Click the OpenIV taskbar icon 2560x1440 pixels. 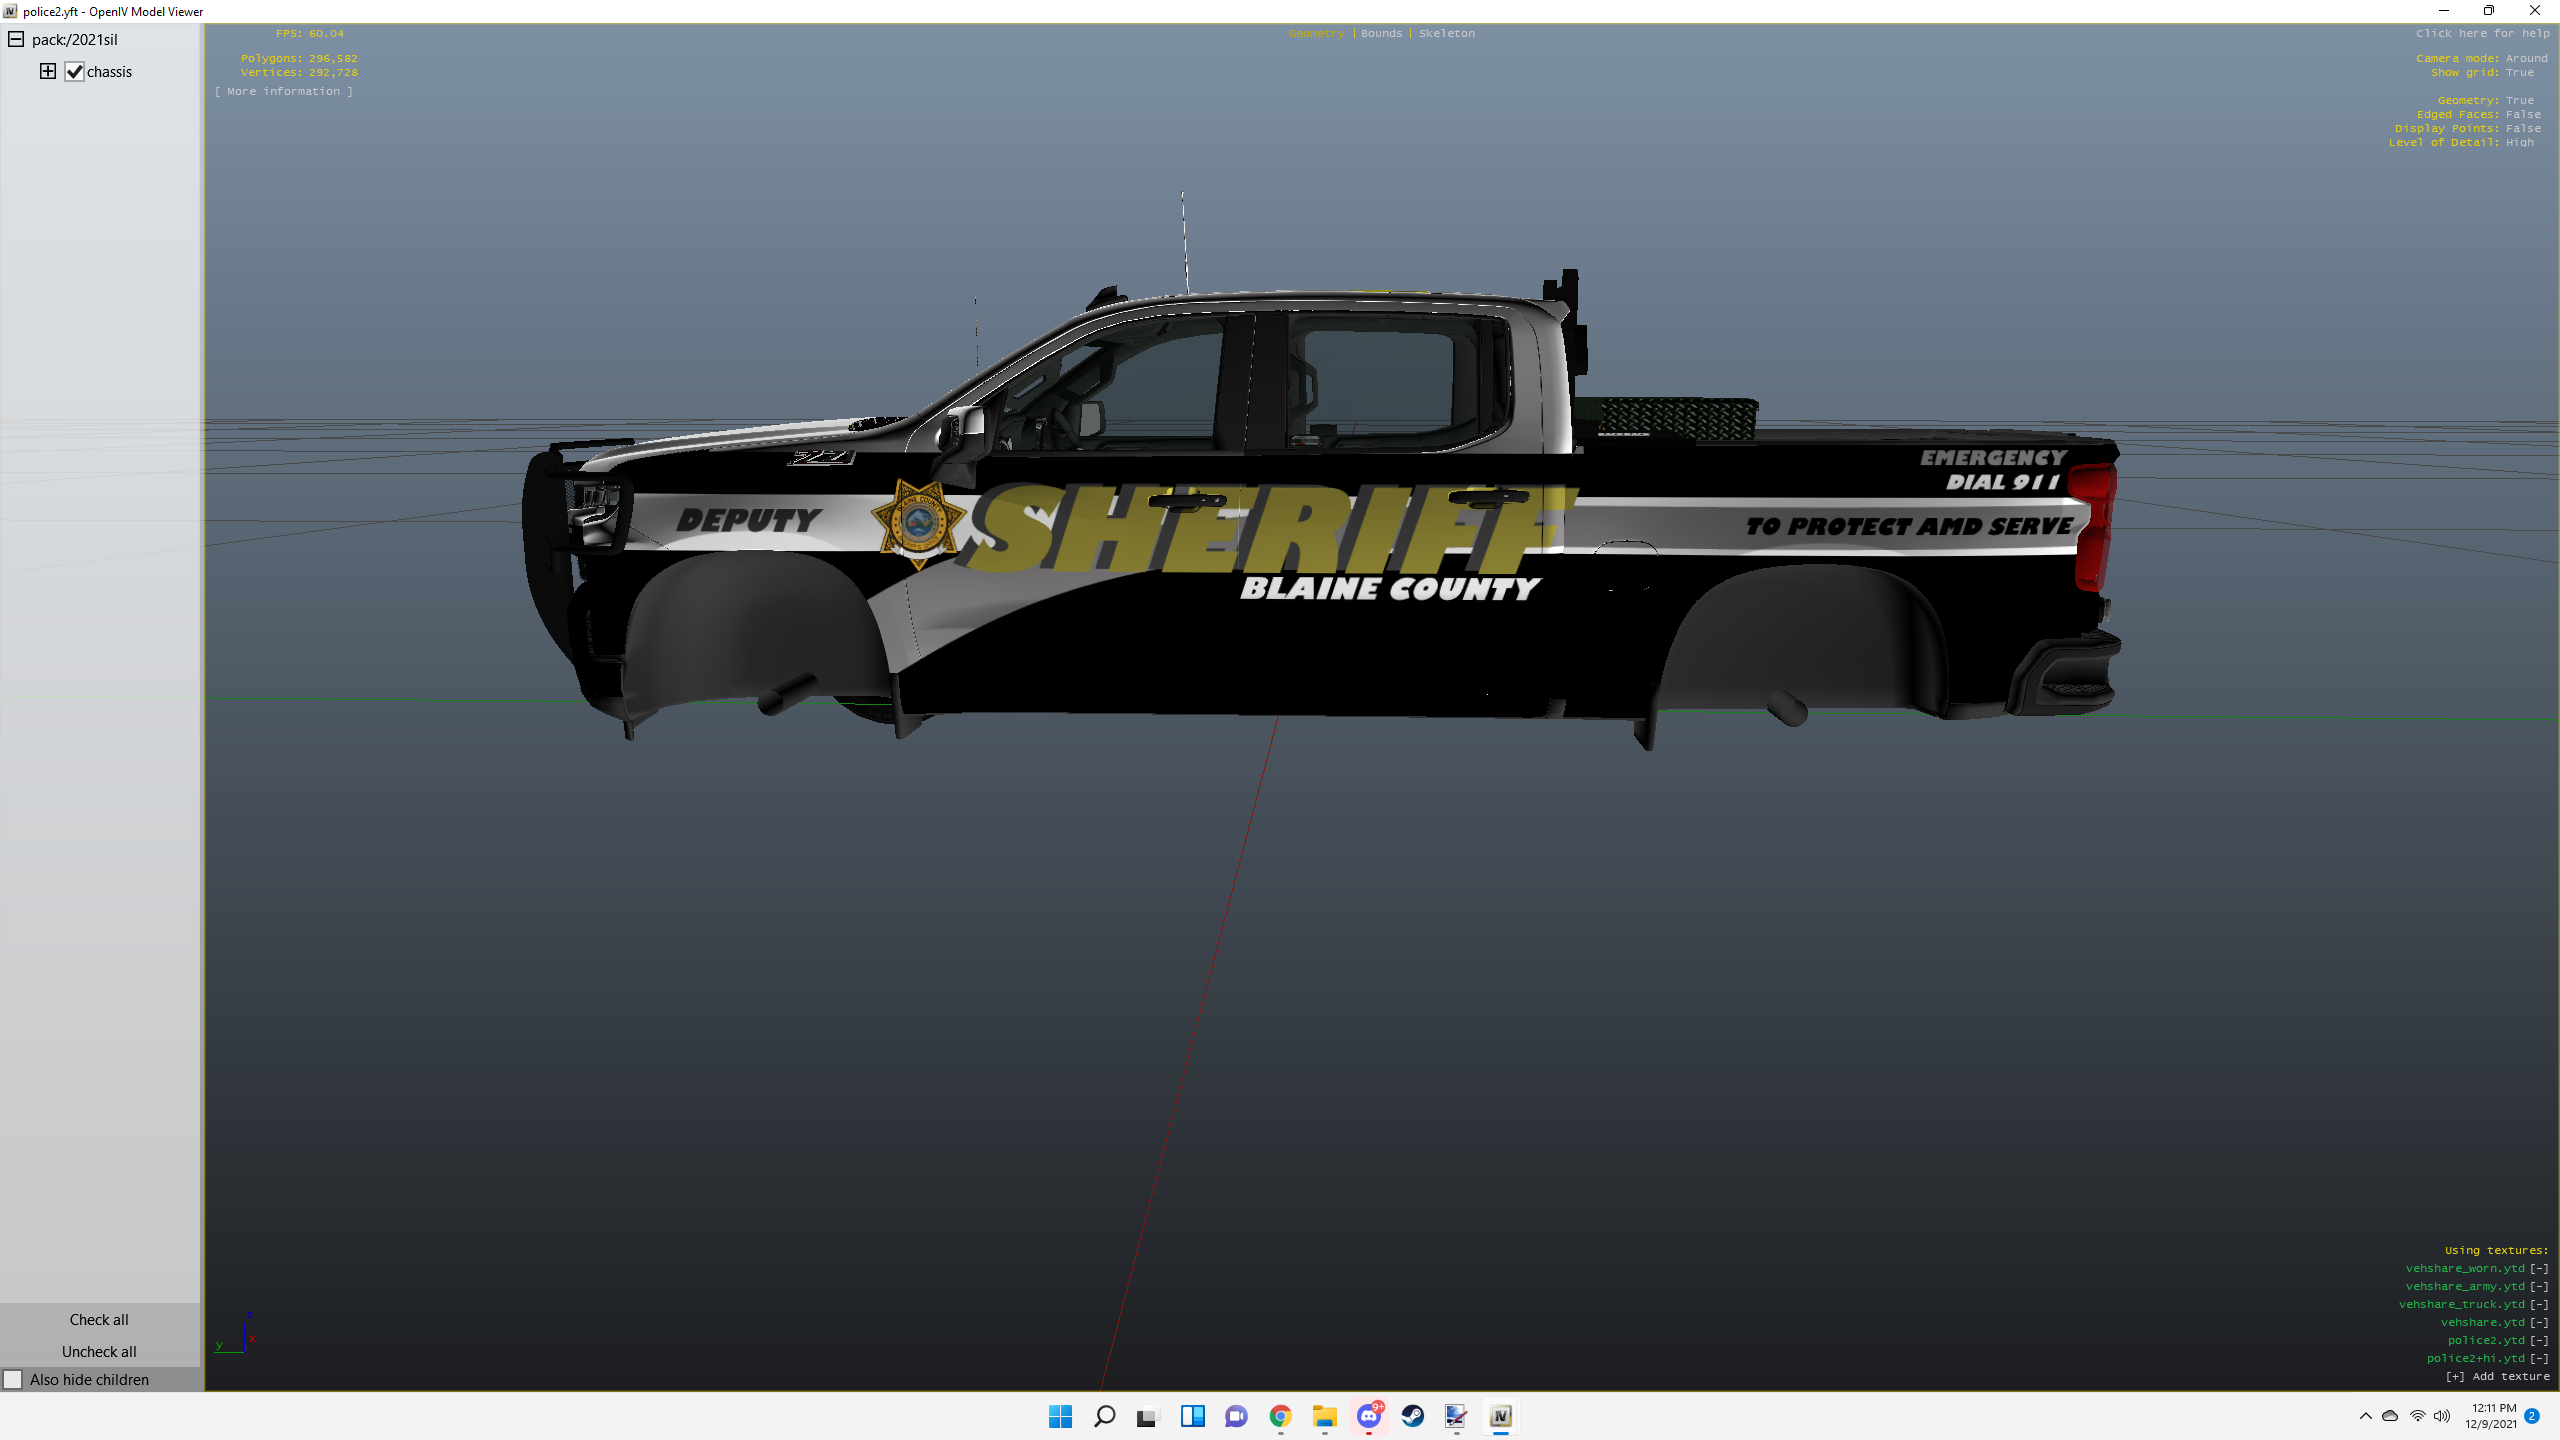tap(1500, 1416)
